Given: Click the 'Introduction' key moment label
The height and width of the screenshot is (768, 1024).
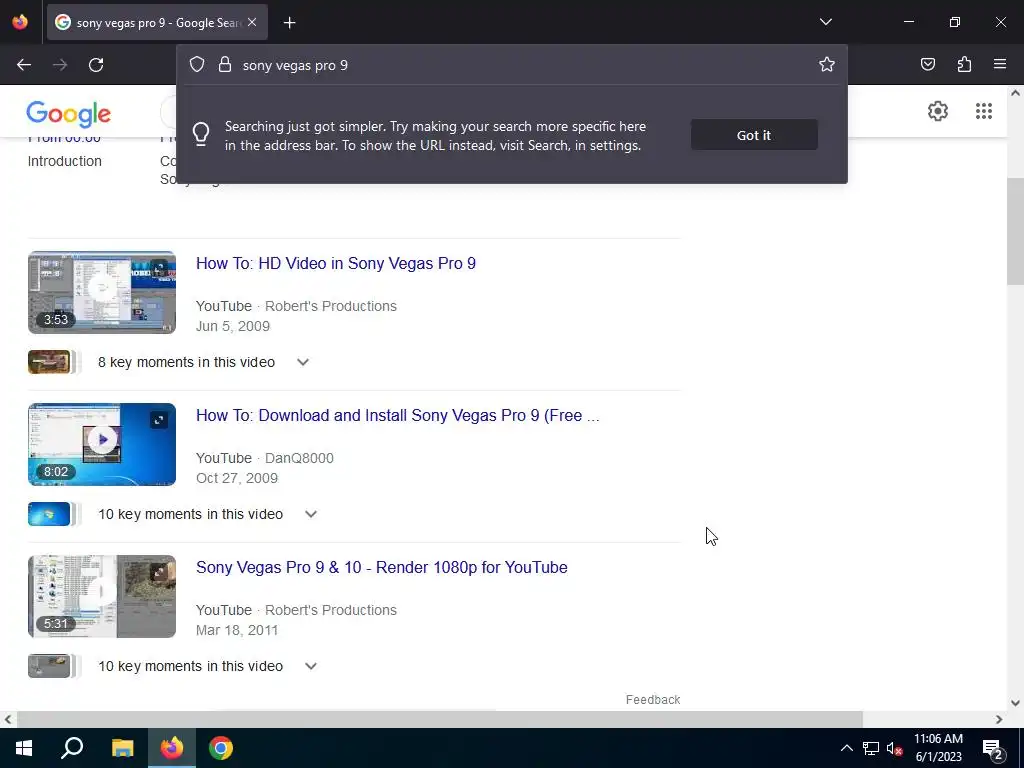Looking at the screenshot, I should (x=65, y=161).
